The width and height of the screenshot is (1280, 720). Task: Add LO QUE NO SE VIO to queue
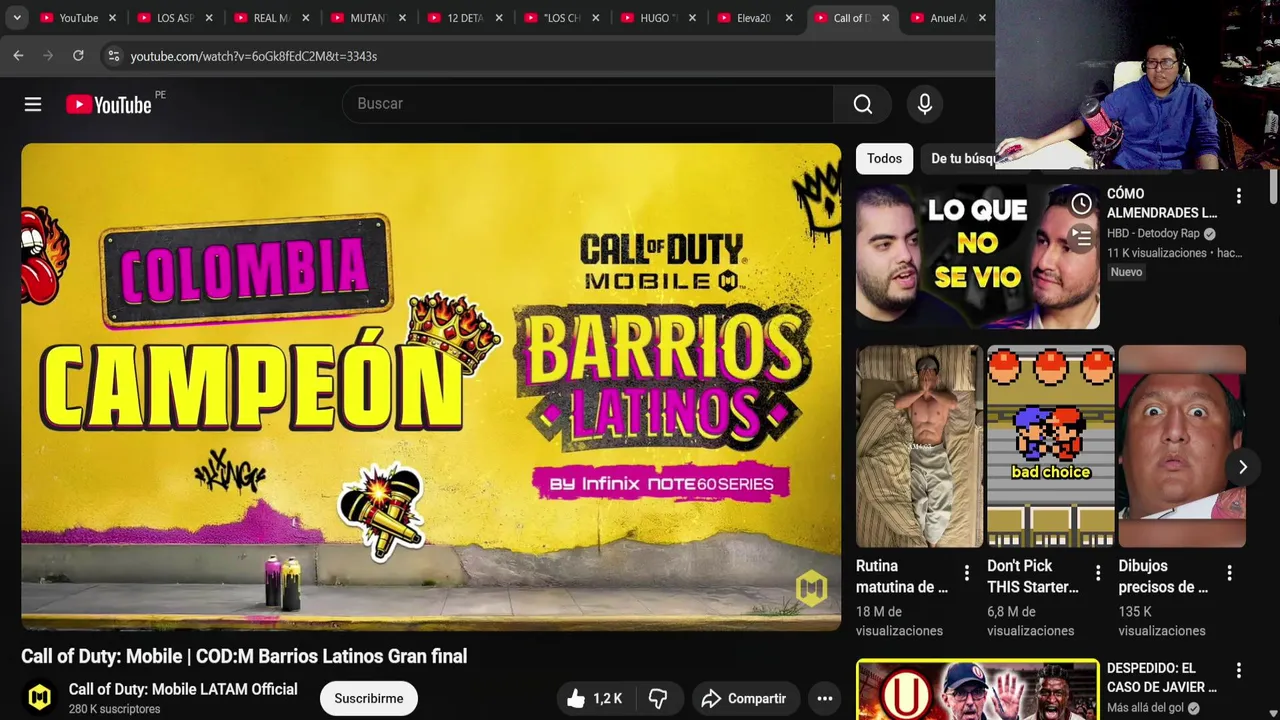[1081, 238]
